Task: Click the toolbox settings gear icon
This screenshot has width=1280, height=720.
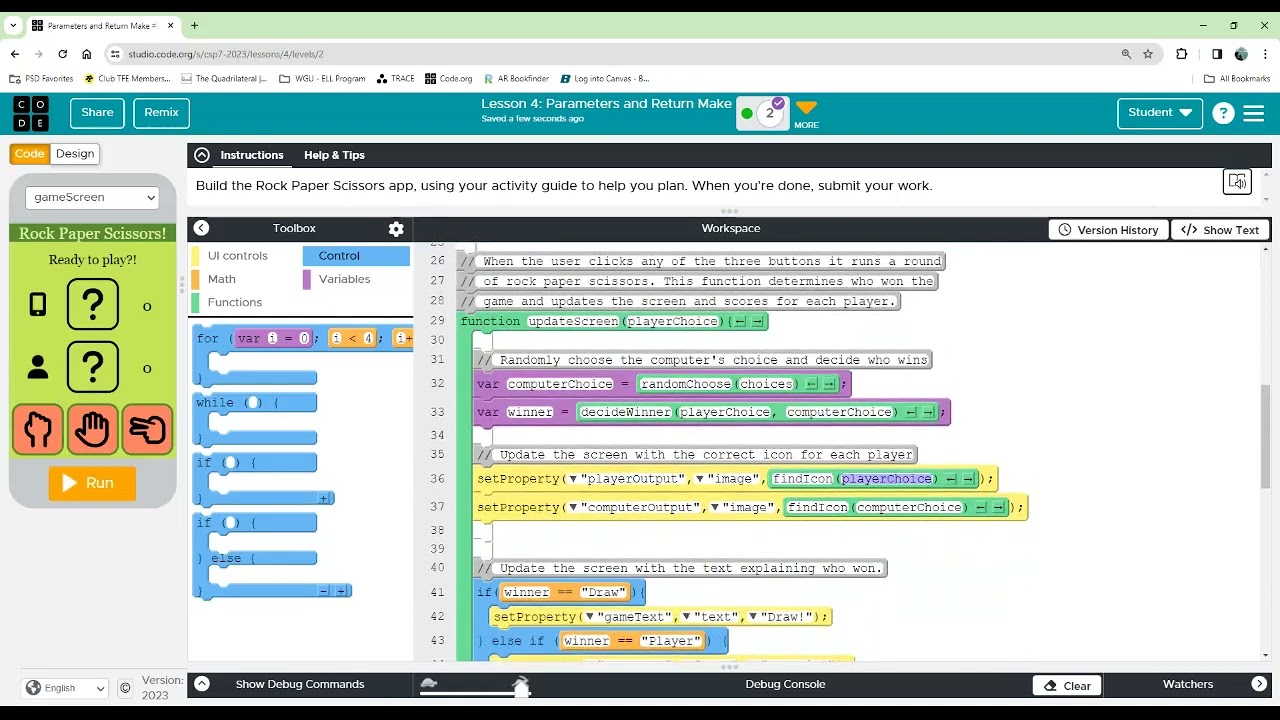Action: click(x=396, y=229)
